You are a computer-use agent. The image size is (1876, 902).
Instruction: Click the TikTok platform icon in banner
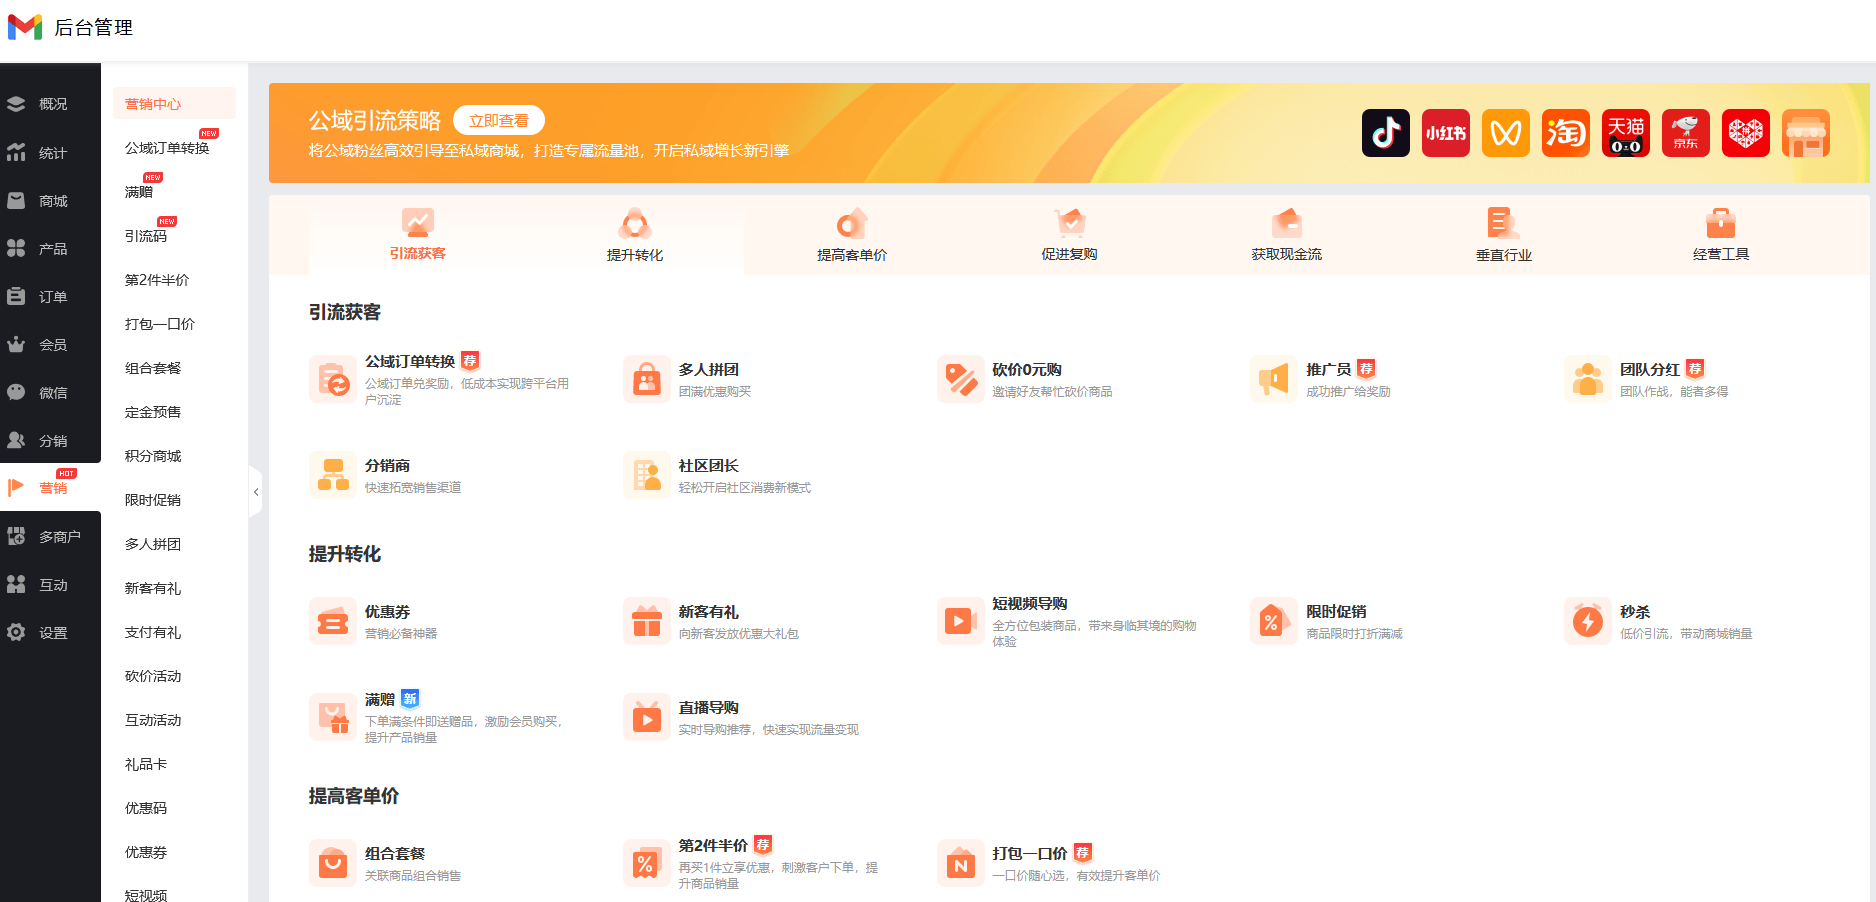(x=1385, y=133)
